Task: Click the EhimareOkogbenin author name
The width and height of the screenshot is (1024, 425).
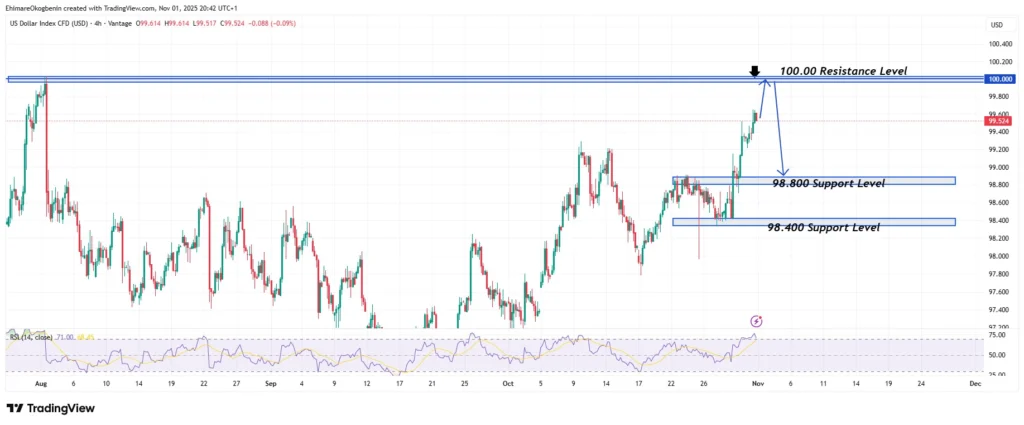Action: pyautogui.click(x=34, y=8)
